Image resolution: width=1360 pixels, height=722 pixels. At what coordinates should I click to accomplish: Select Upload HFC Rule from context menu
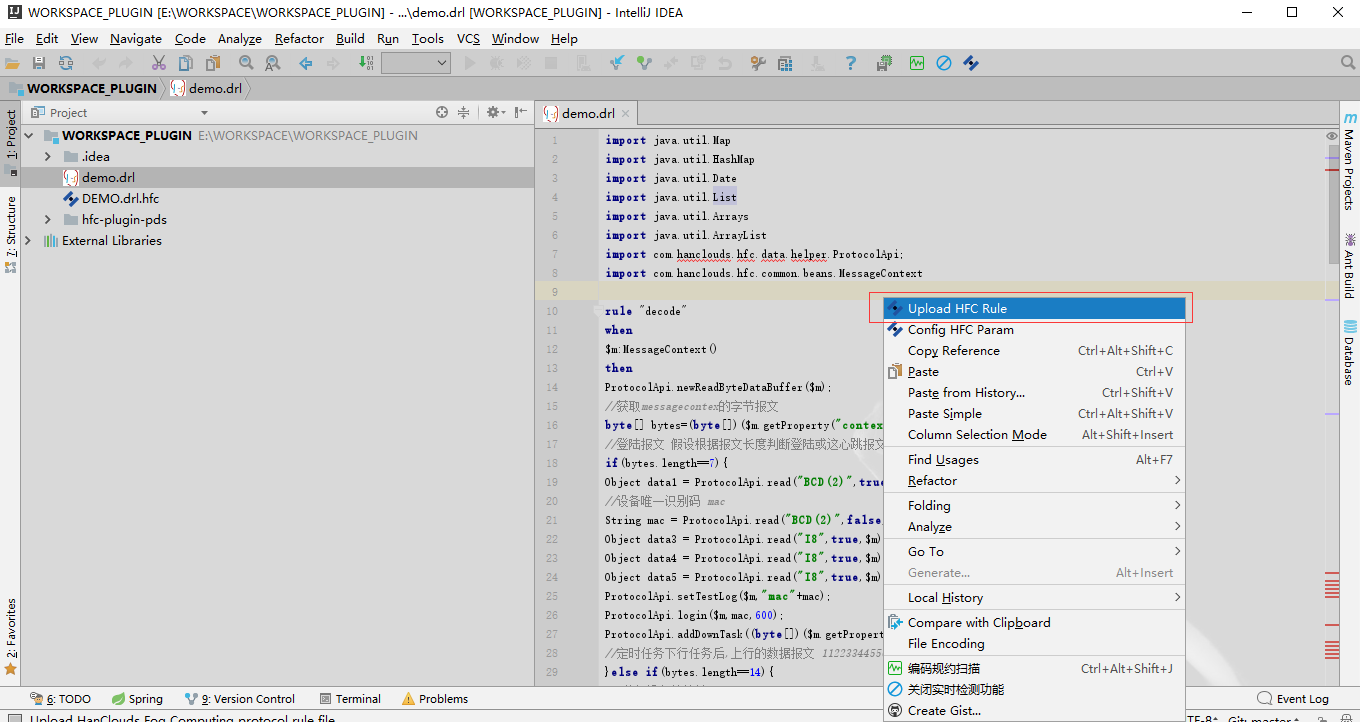[1034, 309]
